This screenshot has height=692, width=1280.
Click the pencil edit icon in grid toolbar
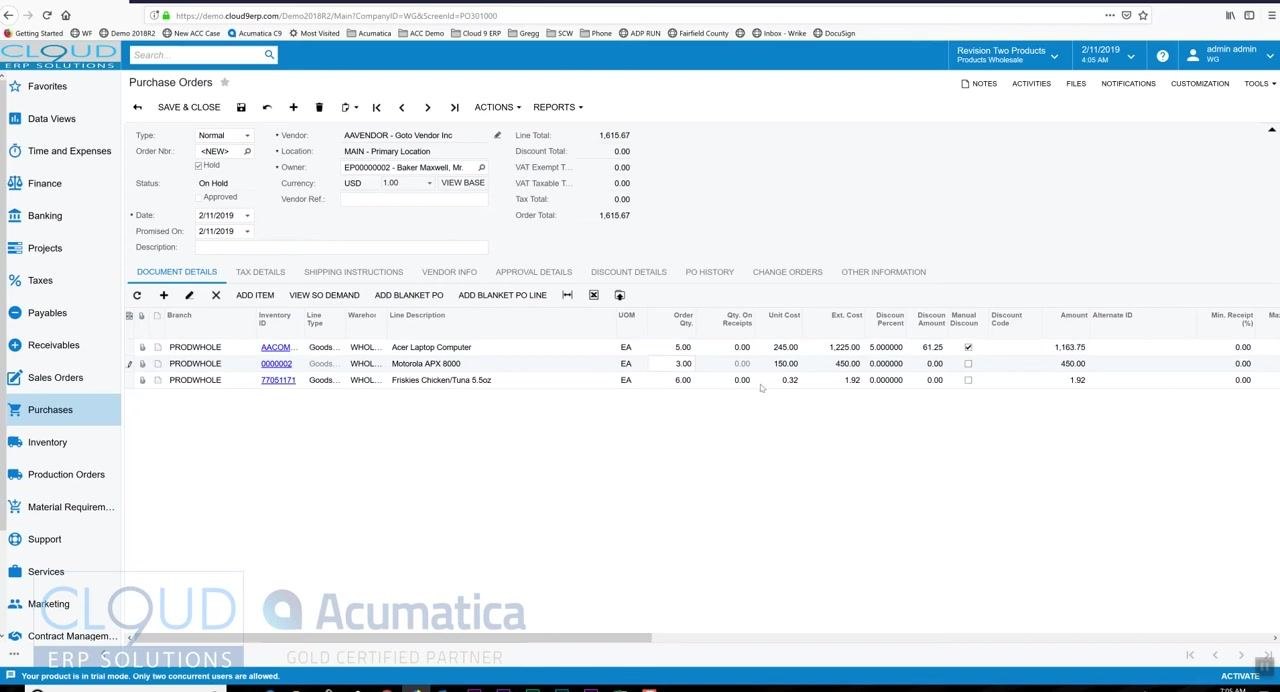click(x=189, y=295)
